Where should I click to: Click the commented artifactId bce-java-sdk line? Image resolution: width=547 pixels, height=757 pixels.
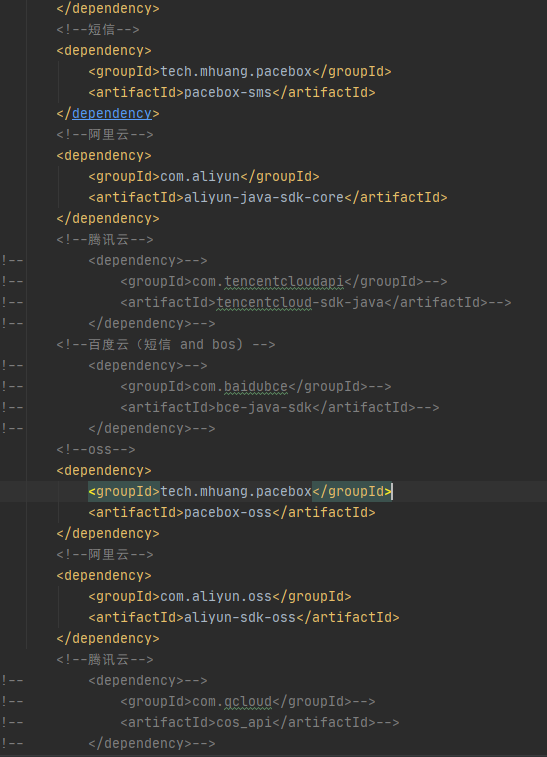(280, 407)
